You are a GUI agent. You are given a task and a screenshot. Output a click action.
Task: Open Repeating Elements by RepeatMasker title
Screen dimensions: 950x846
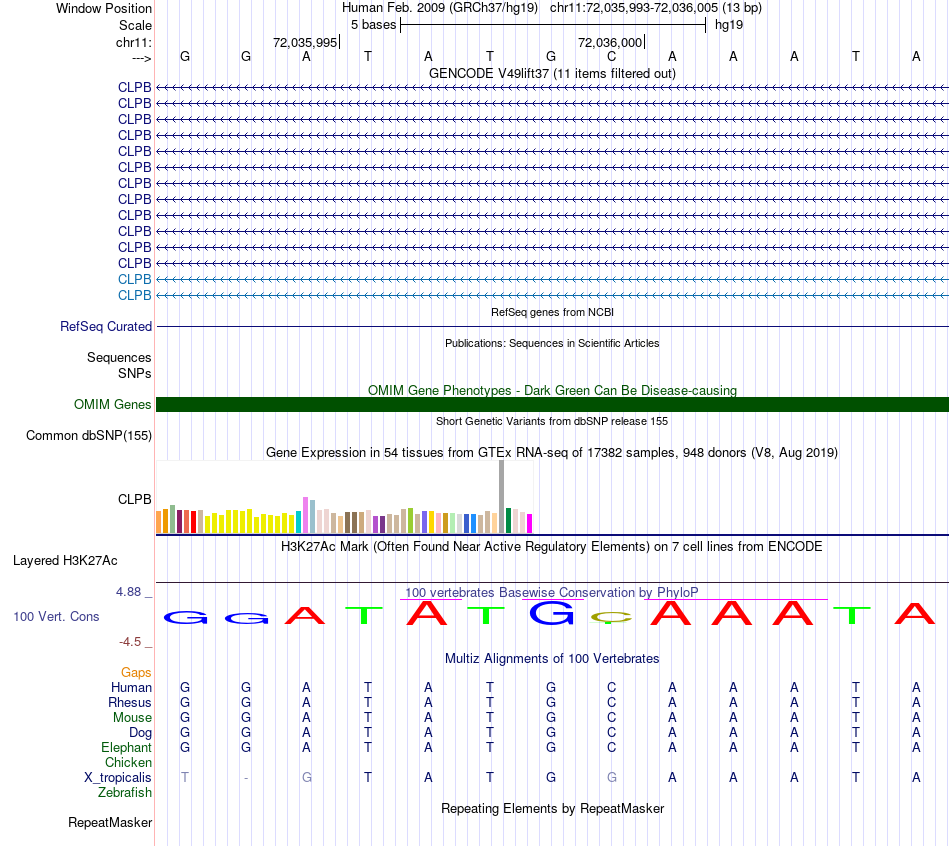click(x=552, y=808)
